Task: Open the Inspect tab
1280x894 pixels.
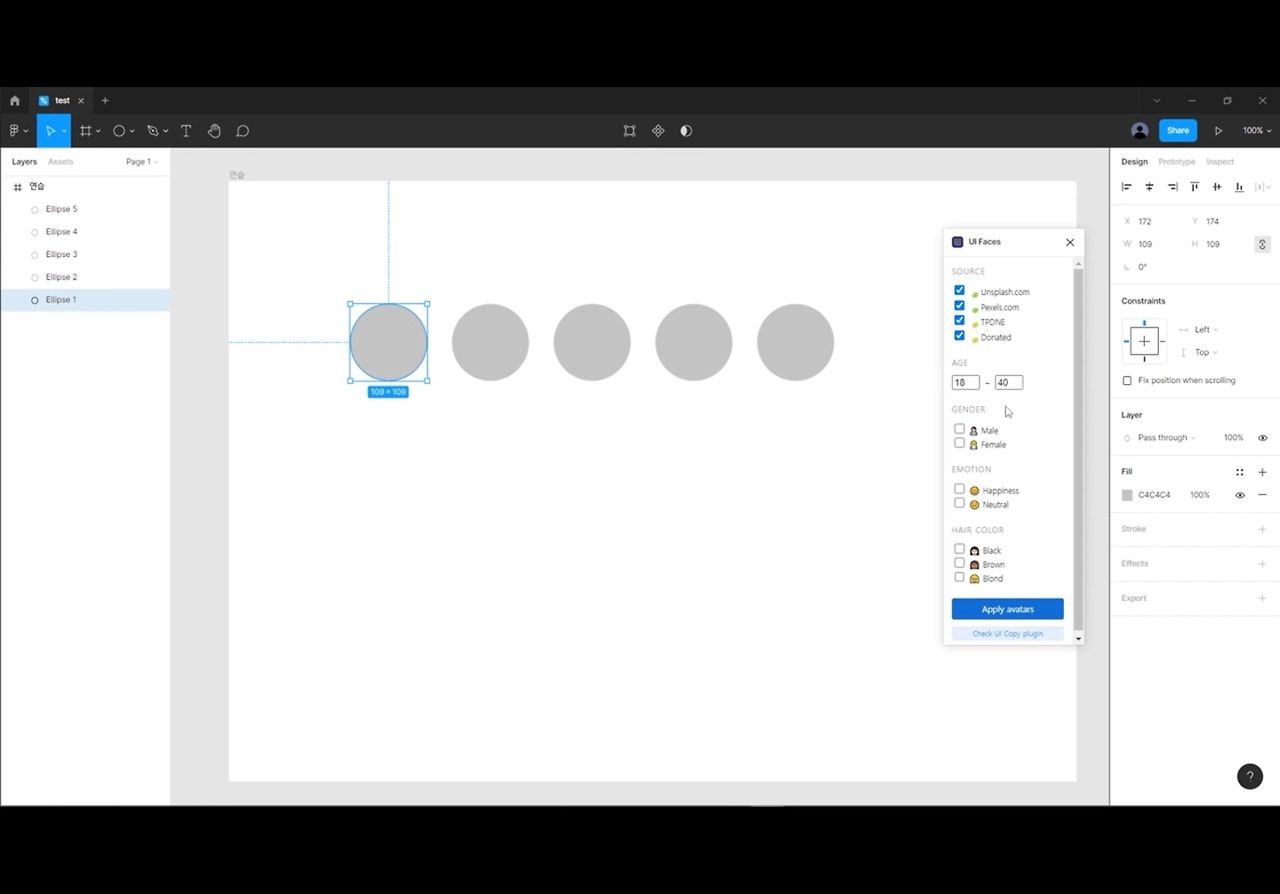Action: (x=1220, y=162)
